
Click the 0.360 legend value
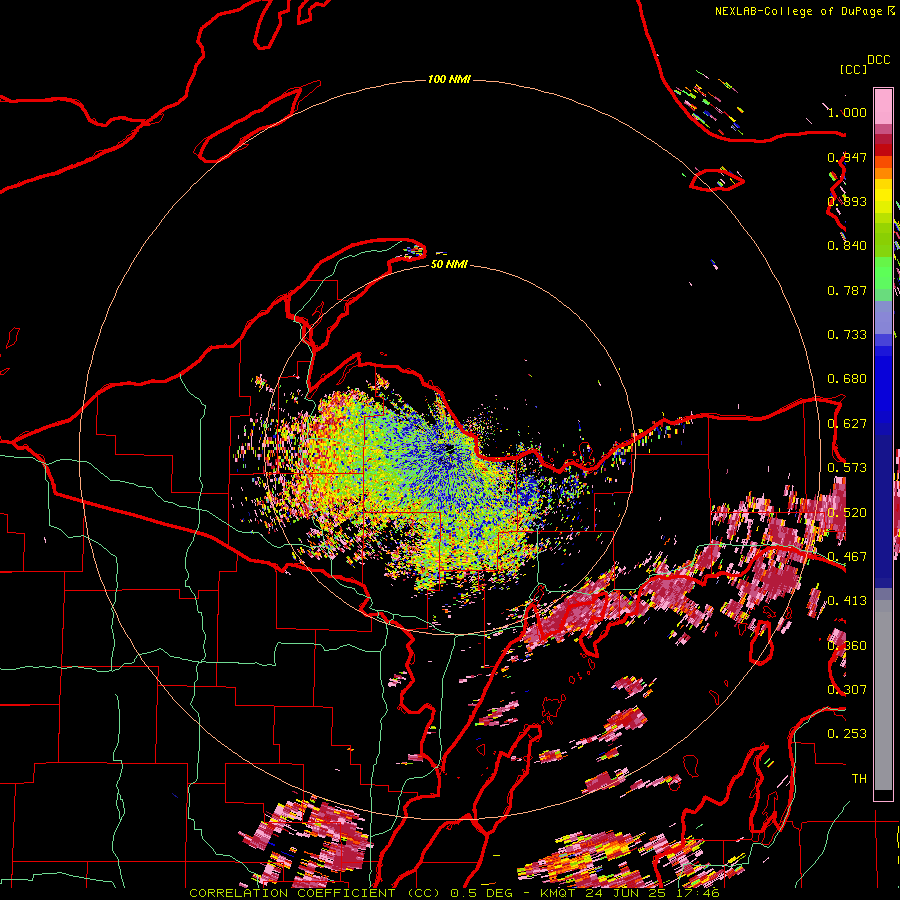(x=847, y=646)
